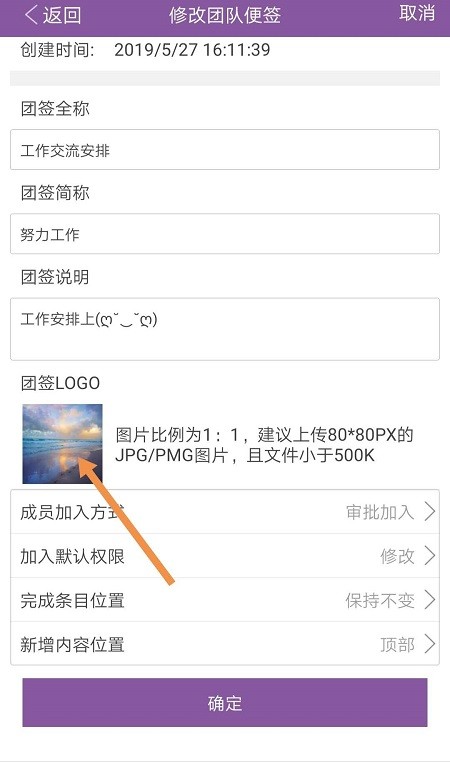This screenshot has width=450, height=762.
Task: Click chevron next to 保持不变
Action: [430, 600]
